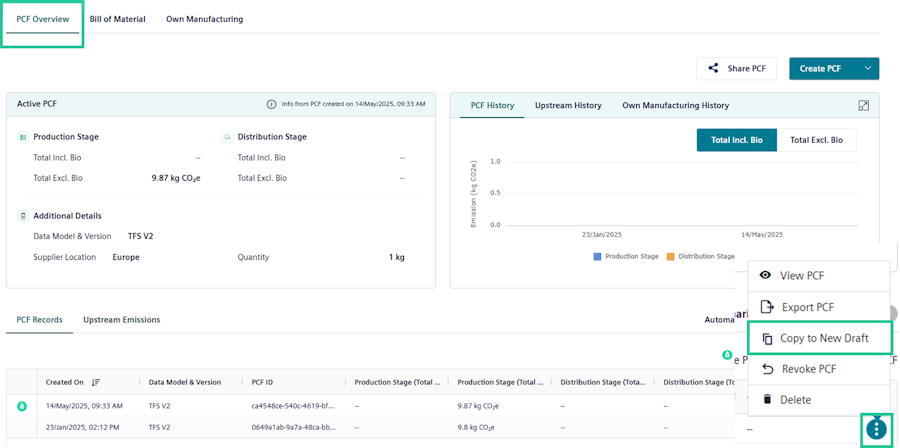900x448 pixels.
Task: Switch to the Upstream Emissions tab
Action: point(121,320)
